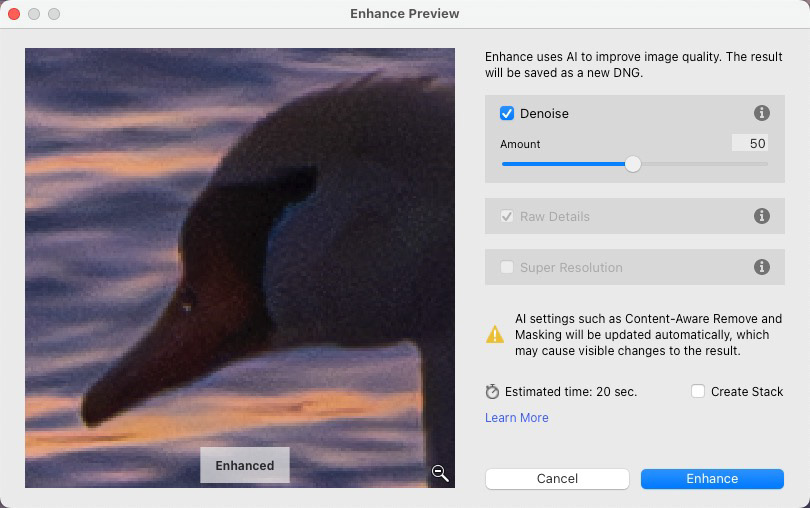The image size is (810, 508).
Task: Click the Enhanced label on the preview
Action: click(245, 466)
